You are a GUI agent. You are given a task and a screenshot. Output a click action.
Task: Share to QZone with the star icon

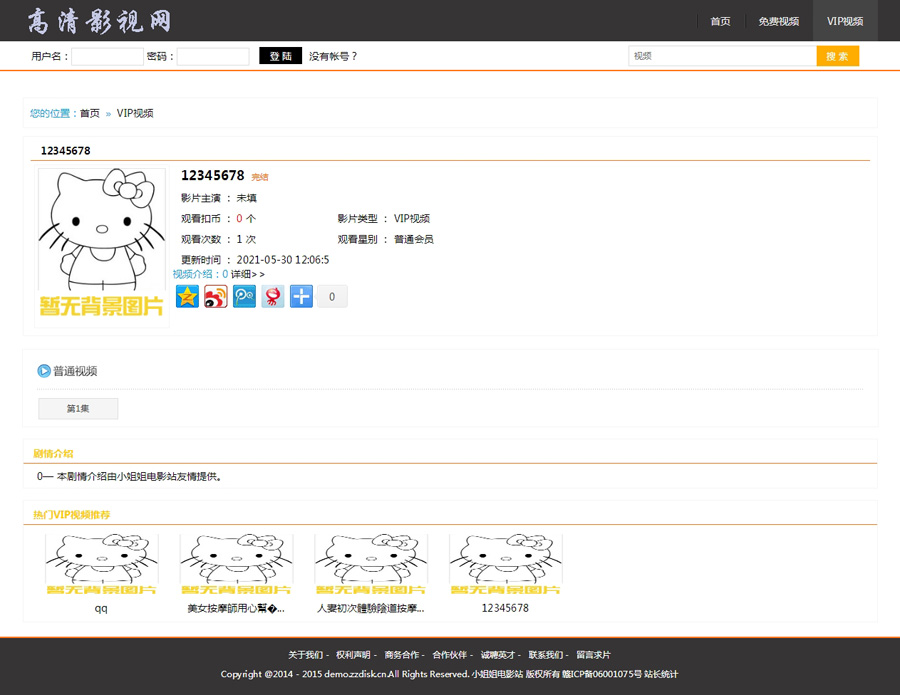tap(188, 296)
